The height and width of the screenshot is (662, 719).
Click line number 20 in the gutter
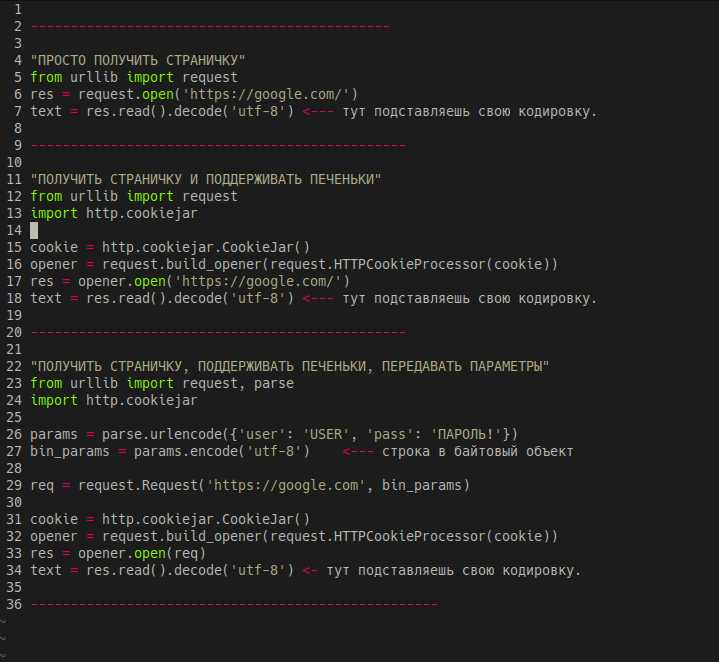coord(14,332)
